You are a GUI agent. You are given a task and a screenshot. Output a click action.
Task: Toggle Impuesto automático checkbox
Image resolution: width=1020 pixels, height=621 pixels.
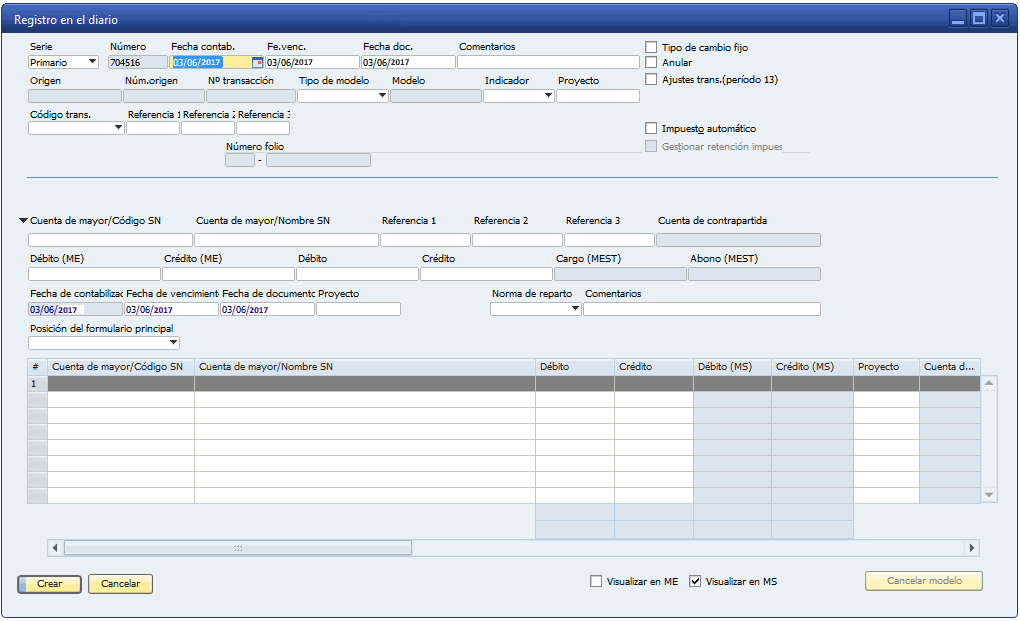pos(651,129)
